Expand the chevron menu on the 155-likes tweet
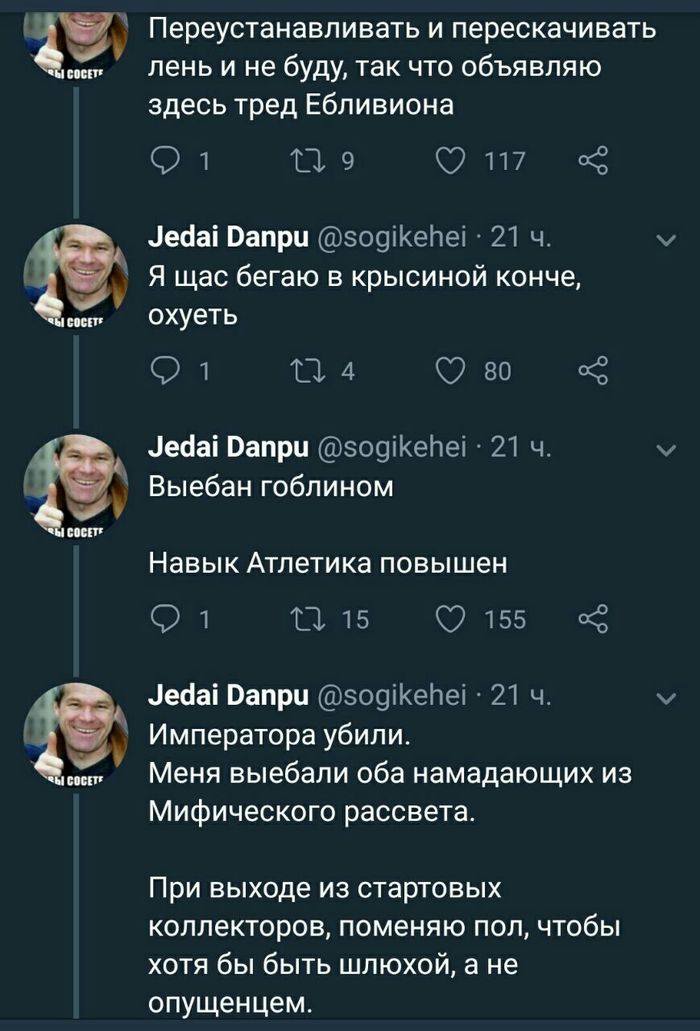700x1031 pixels. coord(665,449)
